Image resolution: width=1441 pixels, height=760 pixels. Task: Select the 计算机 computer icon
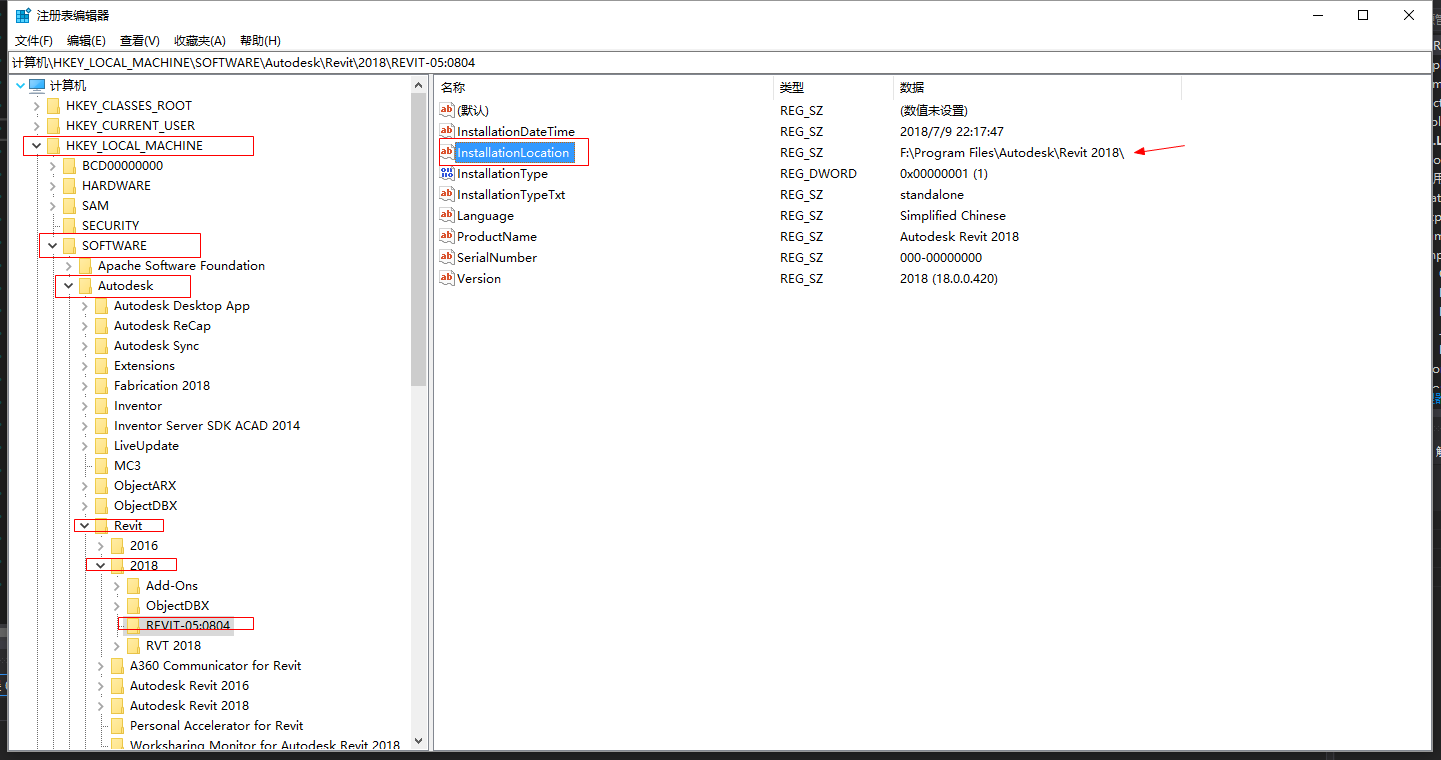pos(37,86)
